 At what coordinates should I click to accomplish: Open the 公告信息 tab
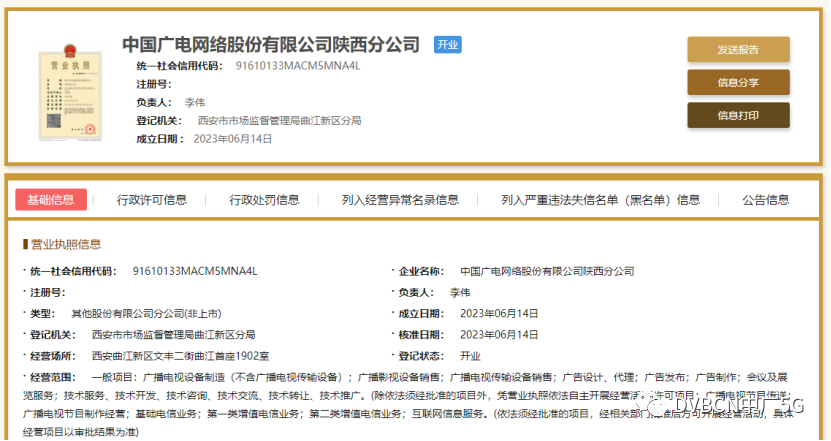765,200
